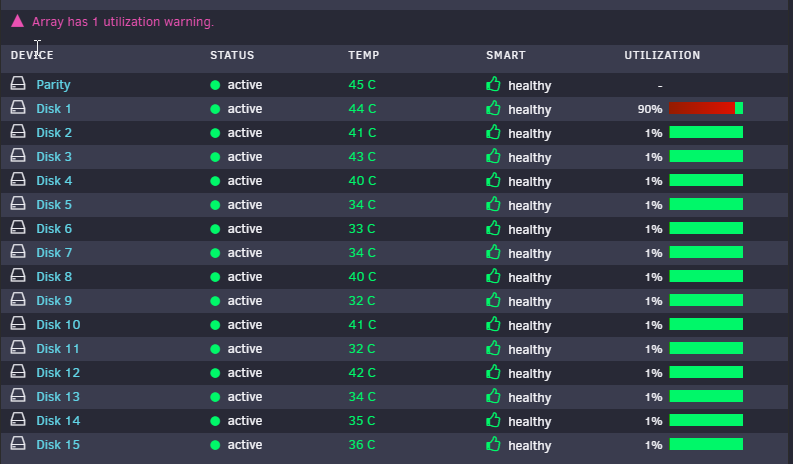Click the 43 C temperature for Disk 3

pyautogui.click(x=362, y=156)
